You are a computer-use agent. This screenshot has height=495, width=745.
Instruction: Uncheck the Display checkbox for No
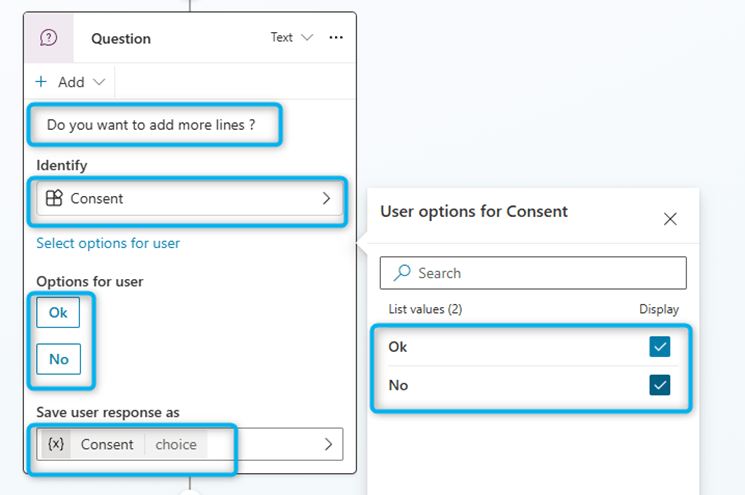tap(659, 385)
